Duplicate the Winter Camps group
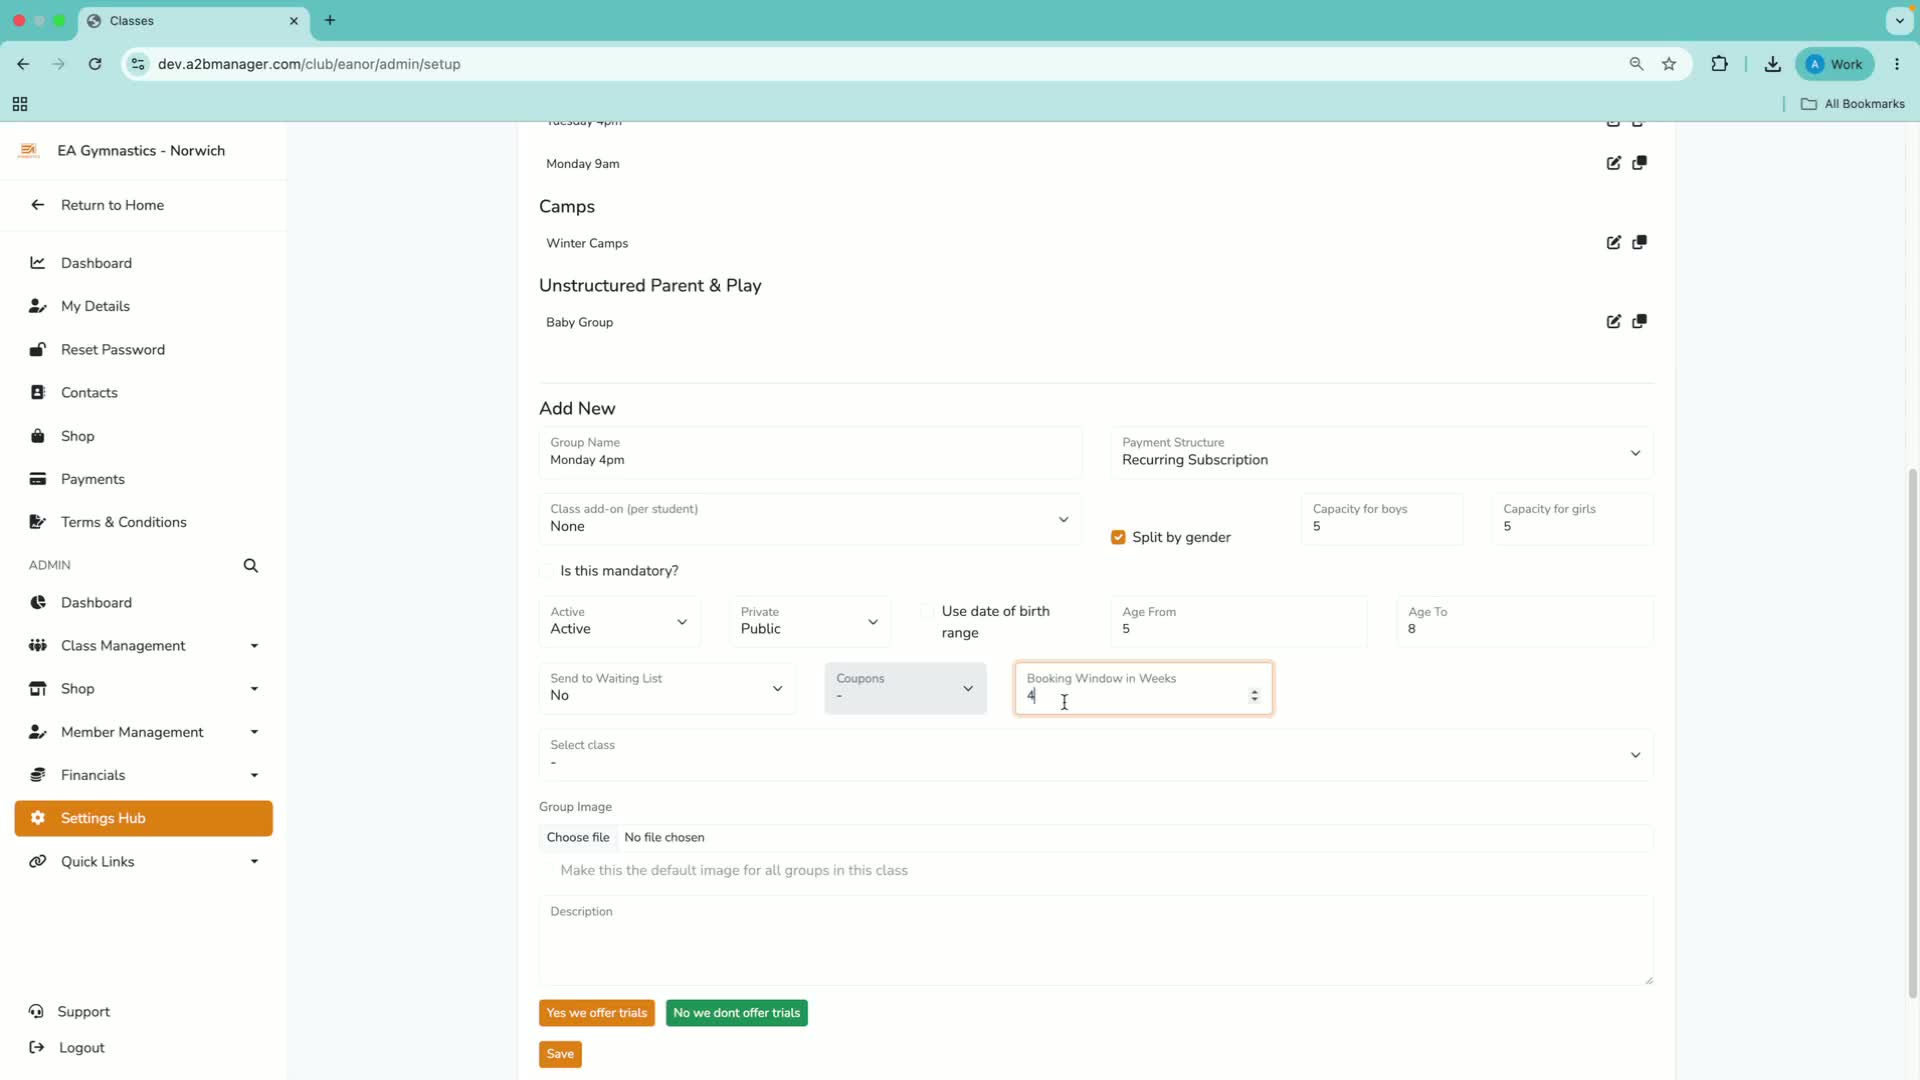The image size is (1920, 1080). 1639,243
